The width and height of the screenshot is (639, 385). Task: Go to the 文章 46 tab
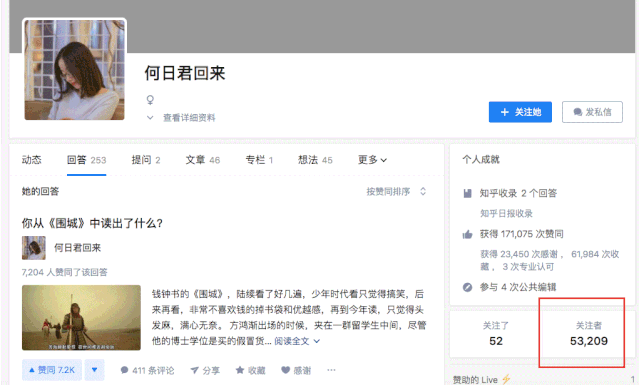[203, 160]
